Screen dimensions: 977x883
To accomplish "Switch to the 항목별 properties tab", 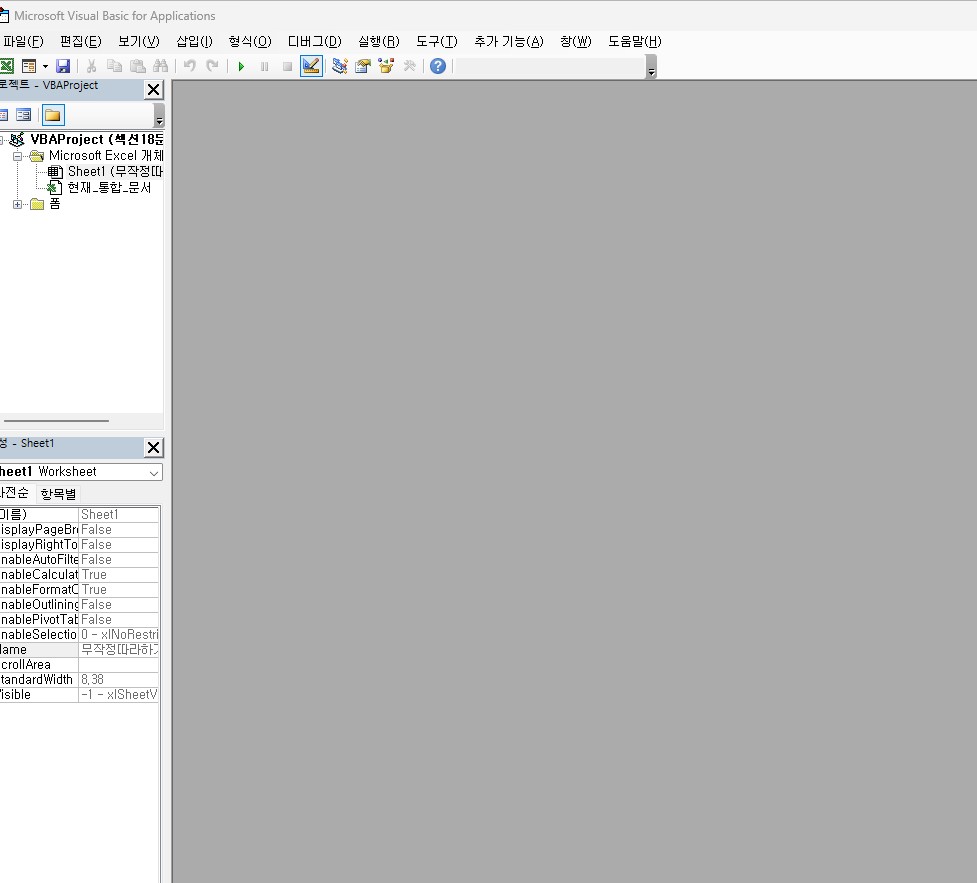I will pyautogui.click(x=58, y=494).
